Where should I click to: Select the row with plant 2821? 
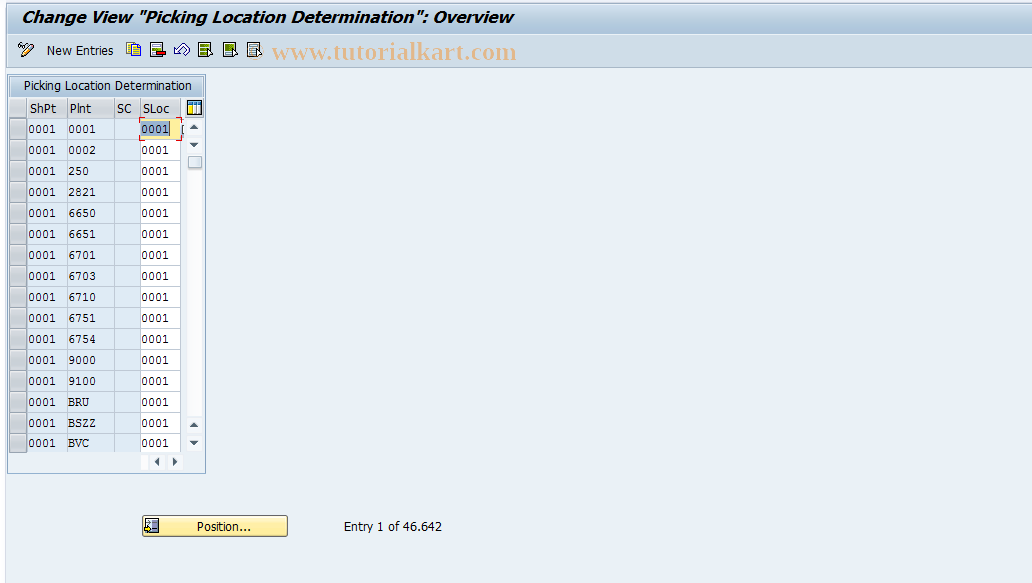point(18,192)
